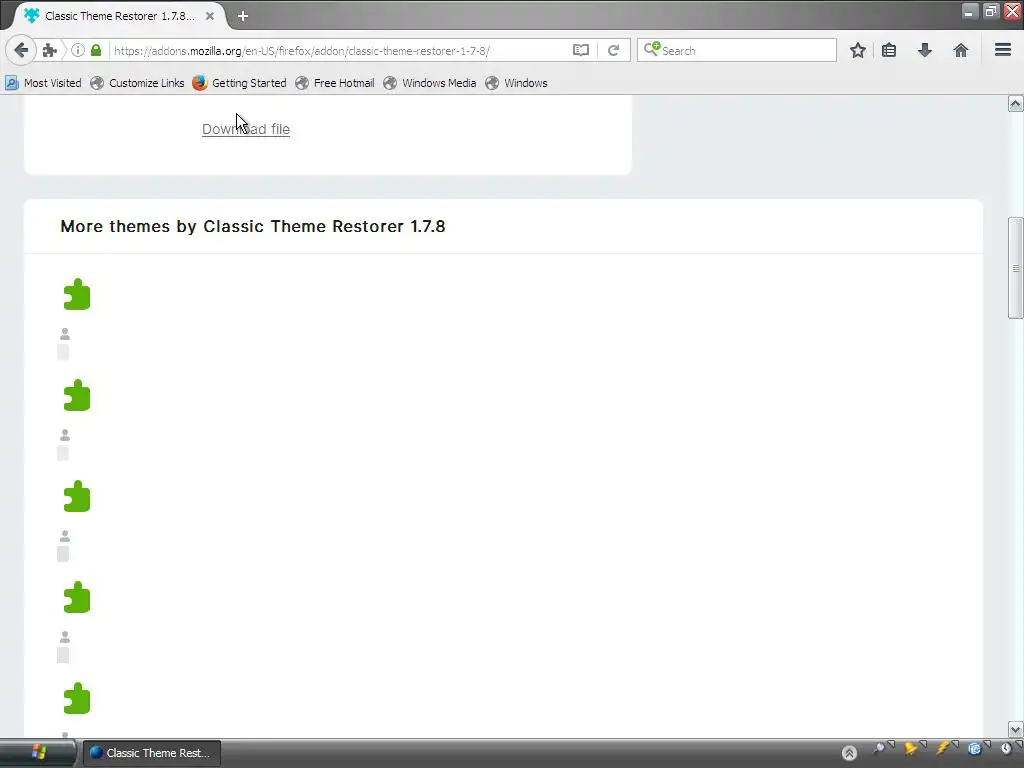The image size is (1024, 768).
Task: Show site information via the info icon
Action: [x=78, y=50]
